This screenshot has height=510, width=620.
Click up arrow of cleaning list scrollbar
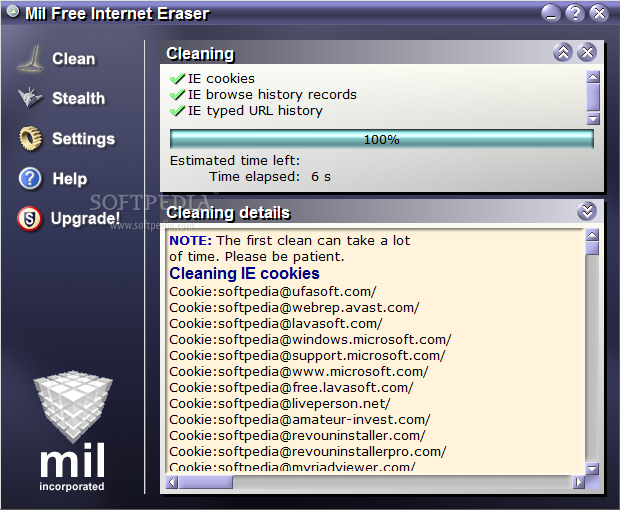point(593,77)
